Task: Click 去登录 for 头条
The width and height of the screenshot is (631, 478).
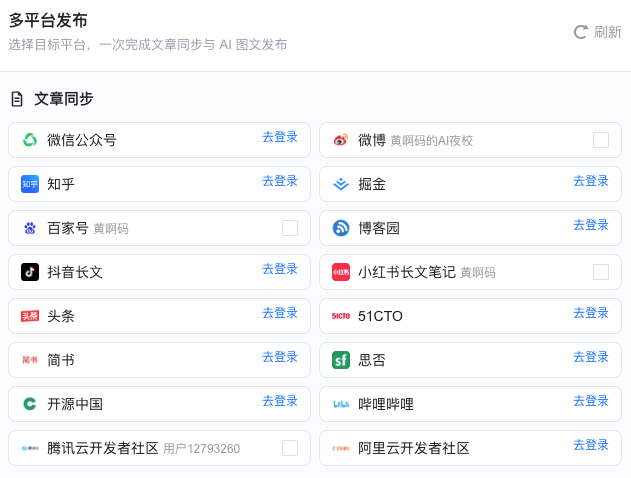Action: (280, 313)
